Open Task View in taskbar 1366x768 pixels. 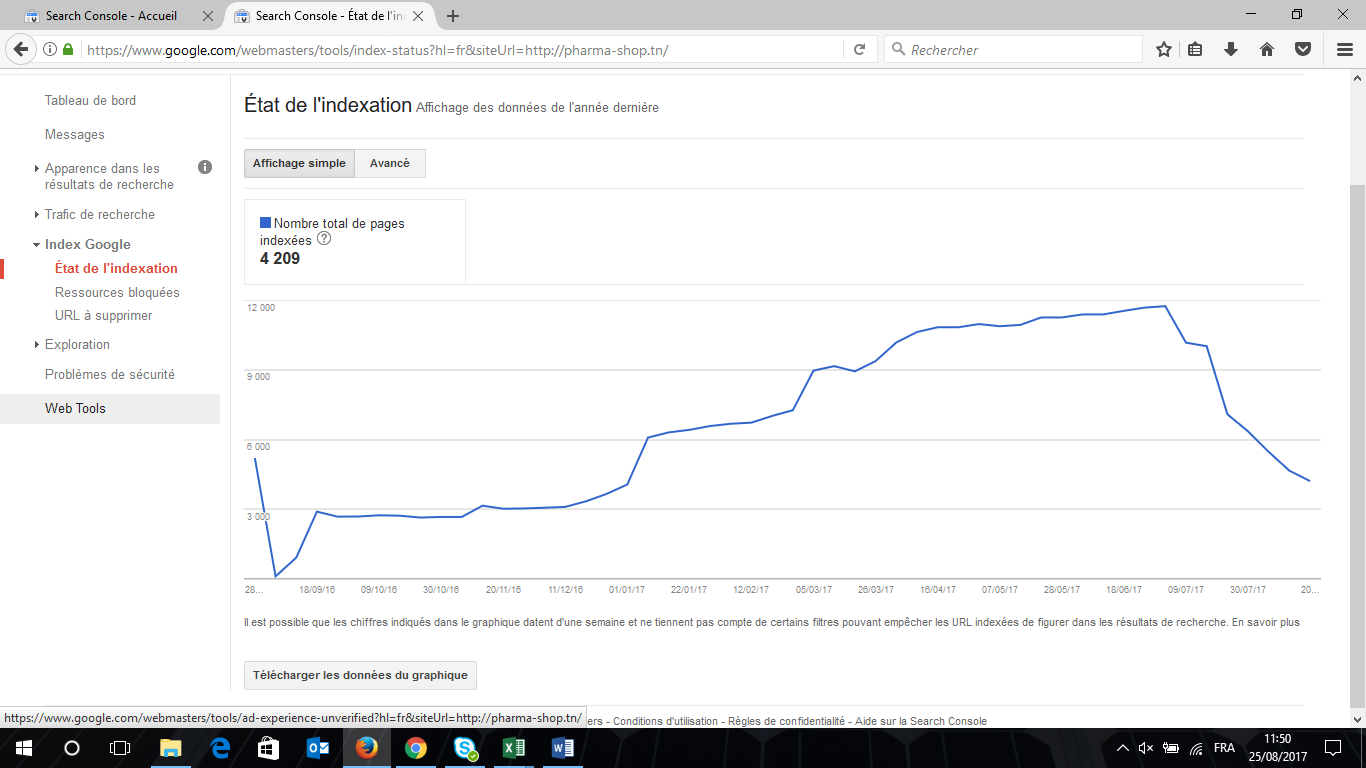120,748
